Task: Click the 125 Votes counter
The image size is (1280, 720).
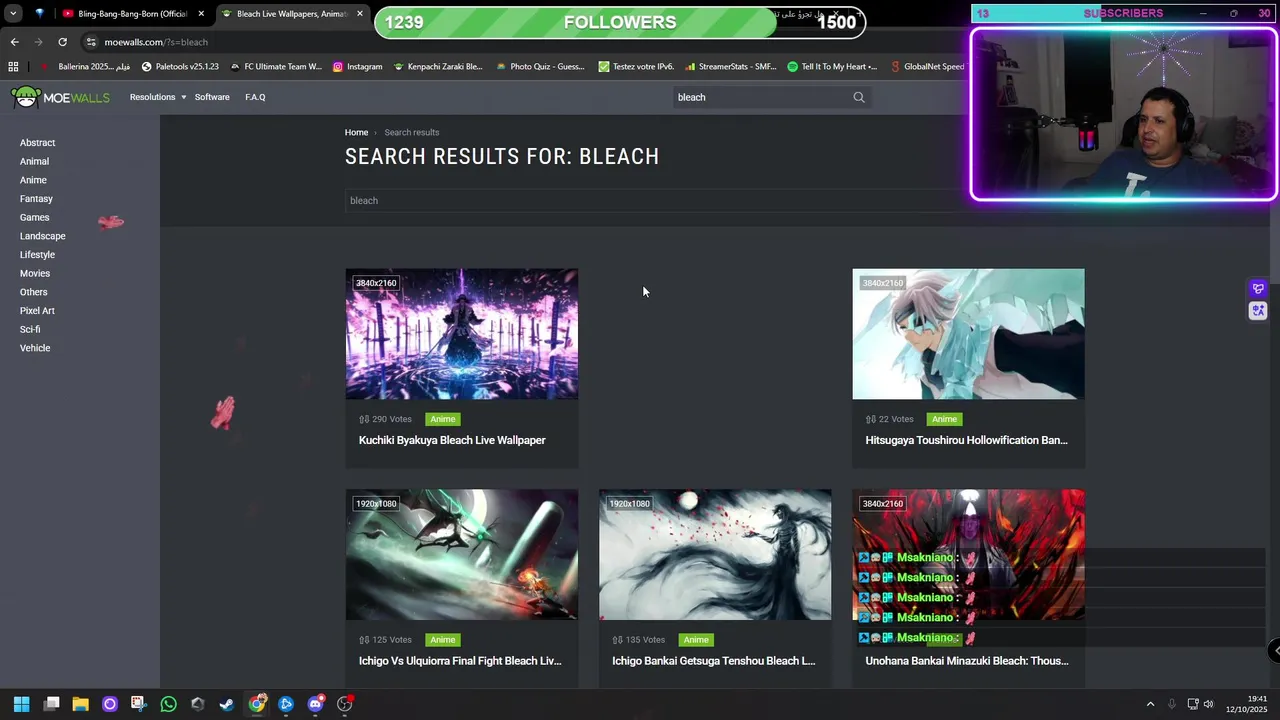Action: coord(385,640)
